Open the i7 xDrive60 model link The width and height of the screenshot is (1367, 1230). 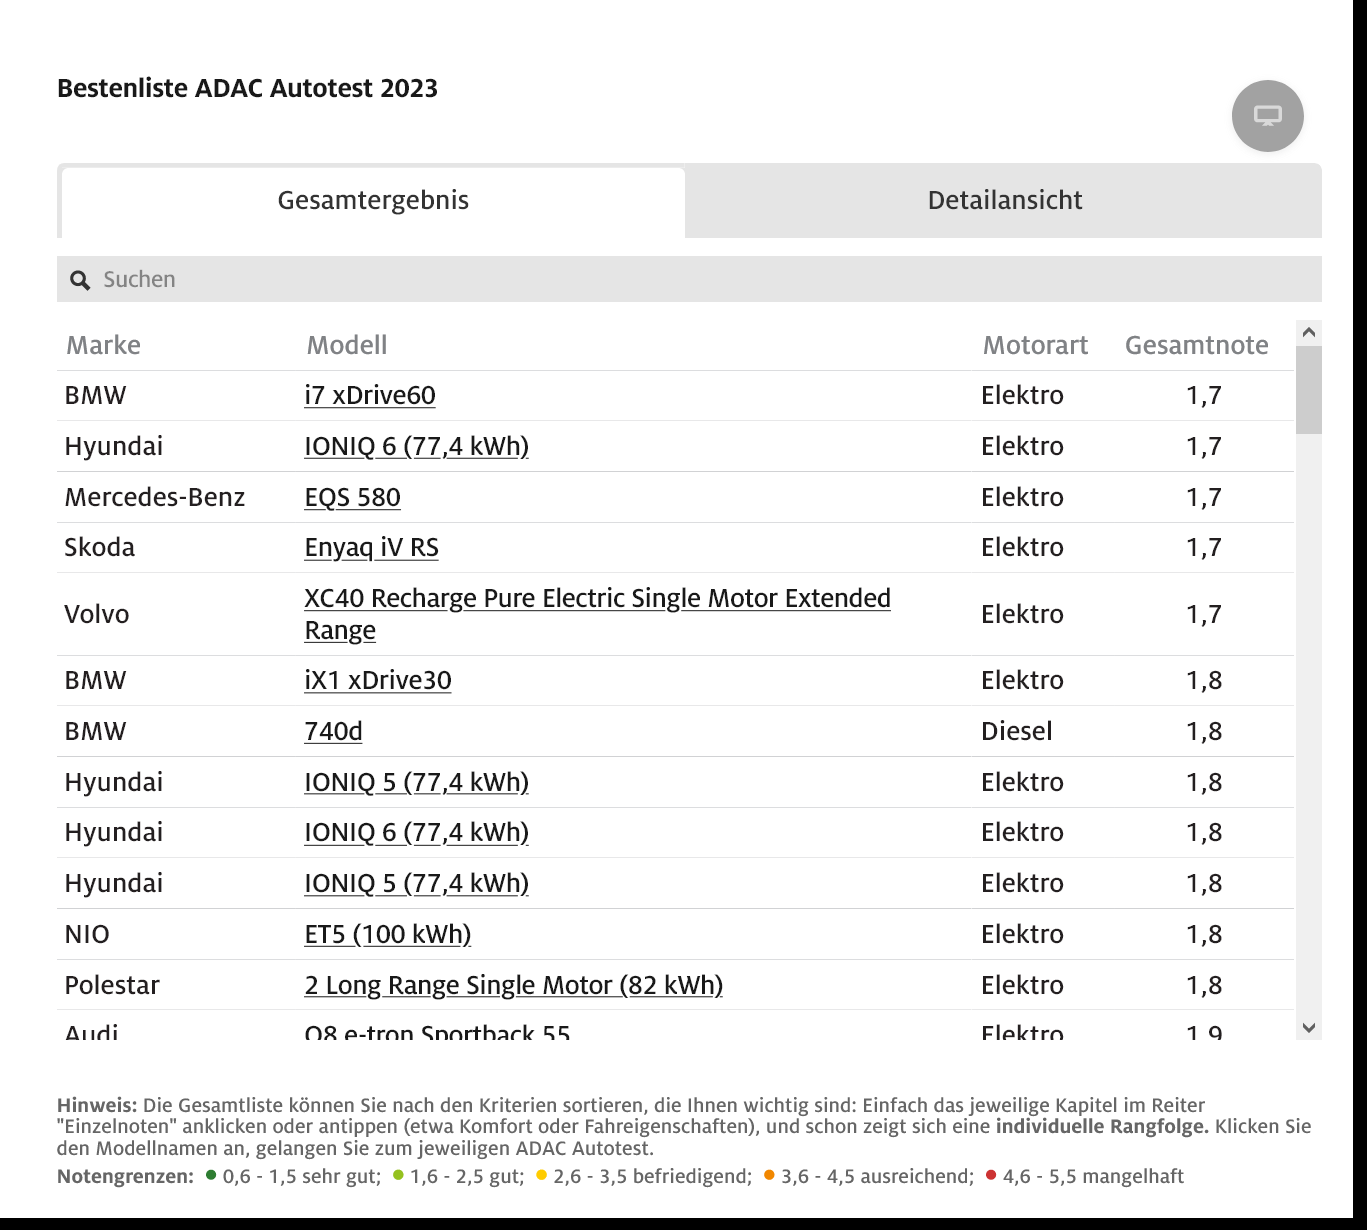pyautogui.click(x=370, y=395)
